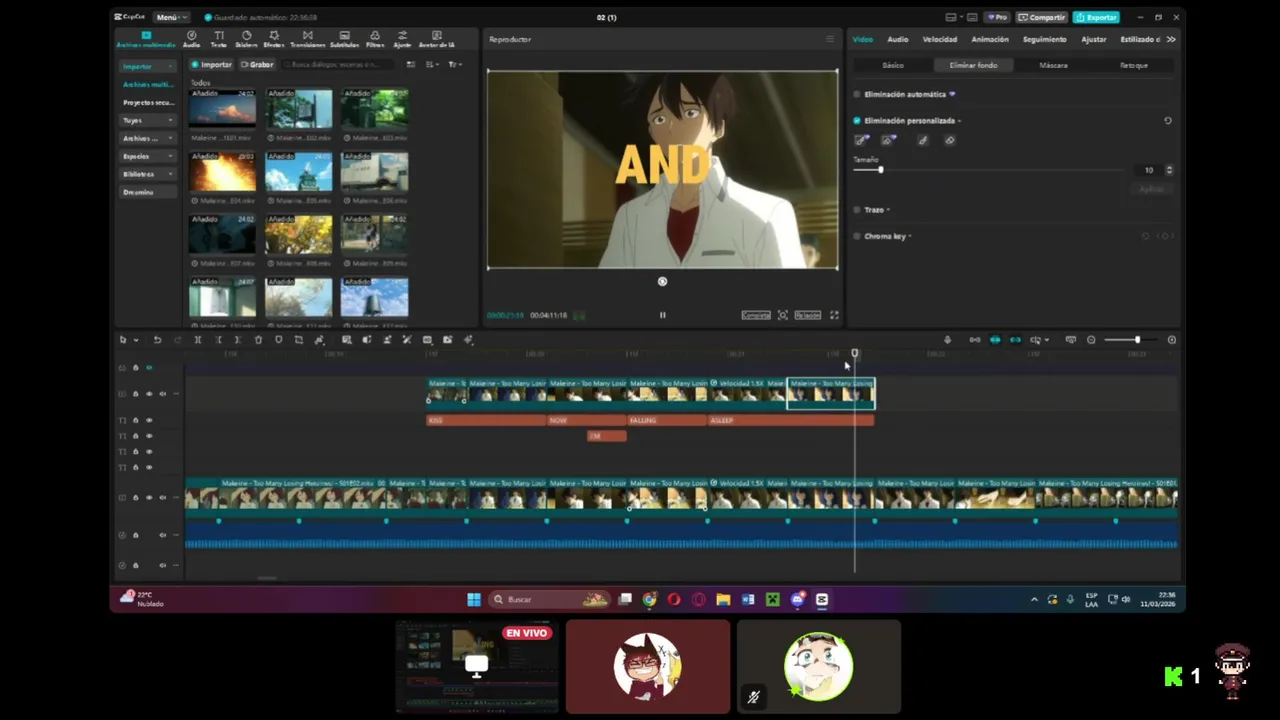Hide the KISS text track via eye icon
The width and height of the screenshot is (1280, 720).
149,420
